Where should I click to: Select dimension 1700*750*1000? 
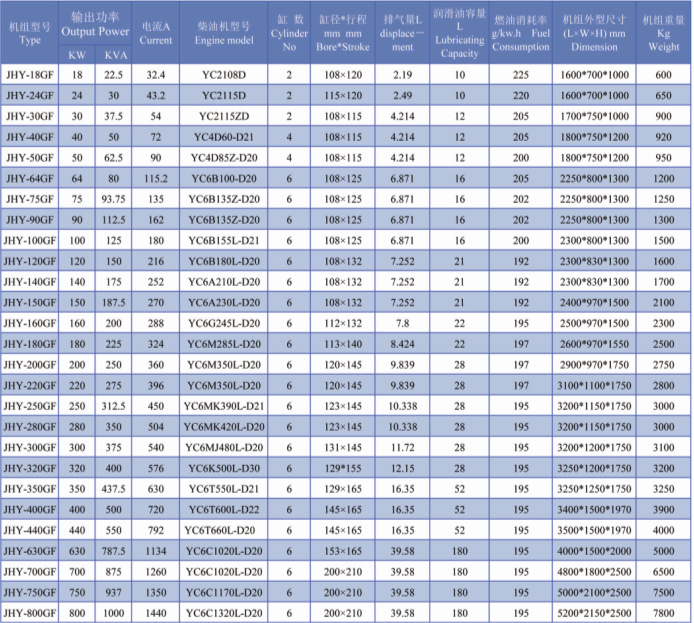(x=594, y=116)
